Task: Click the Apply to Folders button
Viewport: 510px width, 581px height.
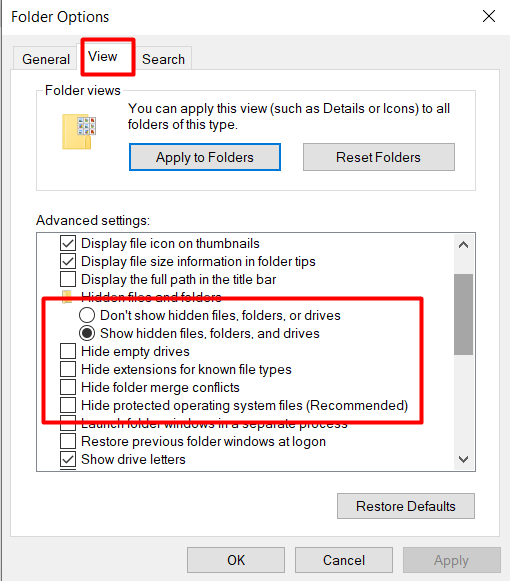Action: tap(205, 157)
